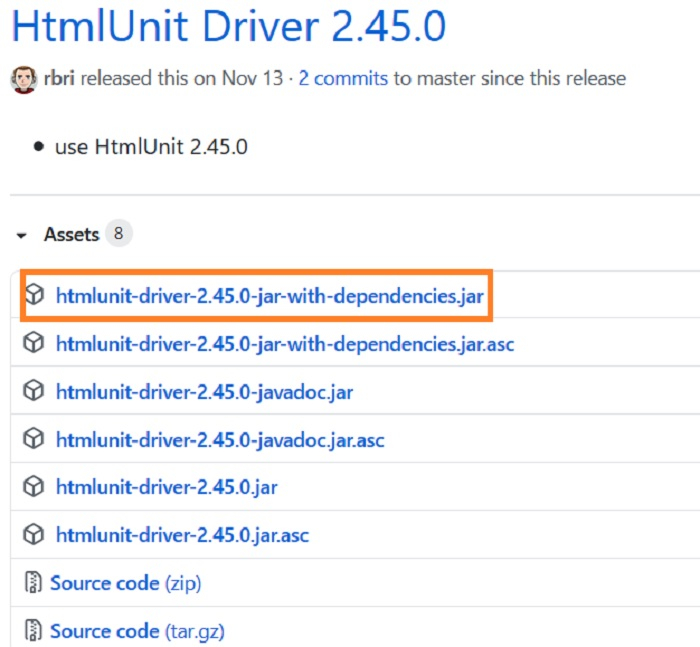This screenshot has height=647, width=700.
Task: Click package icon beside htmlunit-driver-2.45.0.jar.asc
Action: pyautogui.click(x=34, y=534)
